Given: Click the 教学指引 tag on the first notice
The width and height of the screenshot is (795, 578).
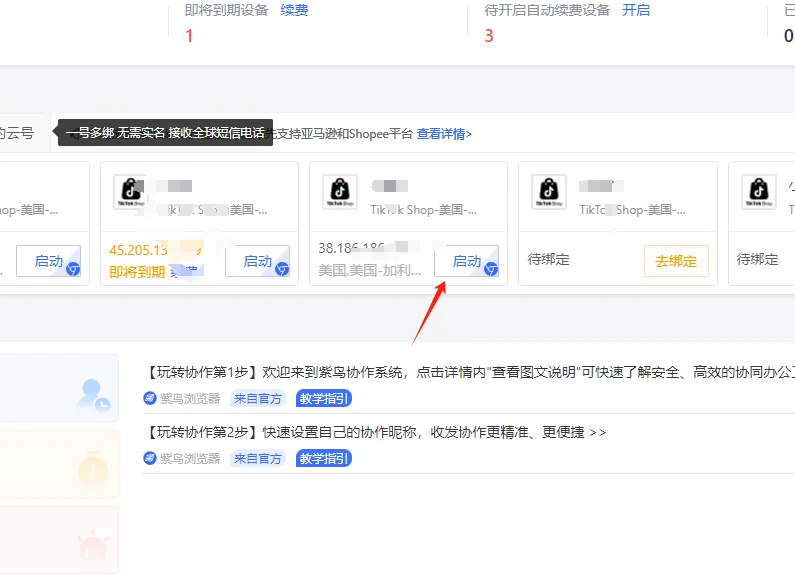Looking at the screenshot, I should click(x=323, y=399).
